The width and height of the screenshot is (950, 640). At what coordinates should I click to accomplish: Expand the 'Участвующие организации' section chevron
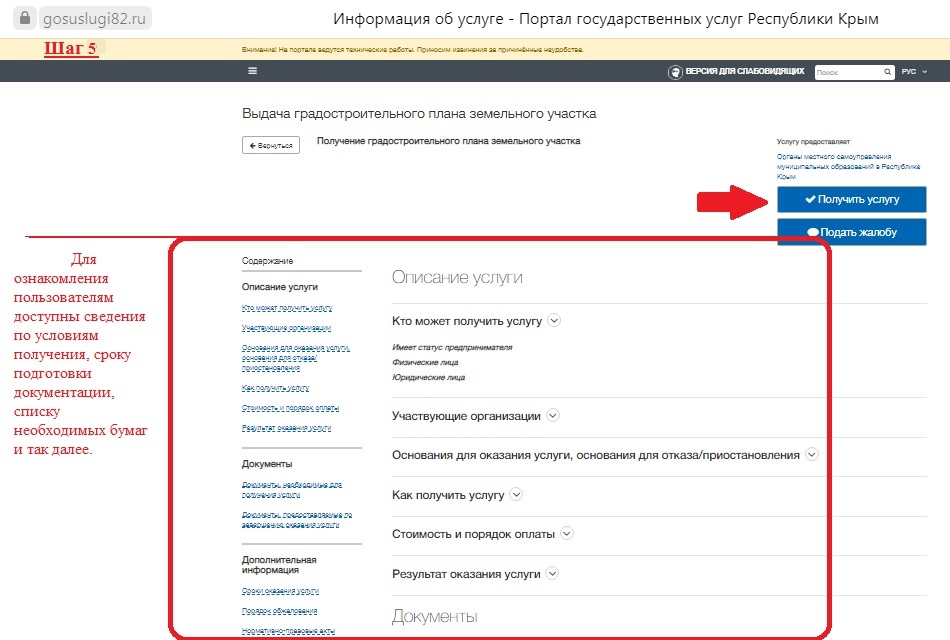pyautogui.click(x=552, y=416)
